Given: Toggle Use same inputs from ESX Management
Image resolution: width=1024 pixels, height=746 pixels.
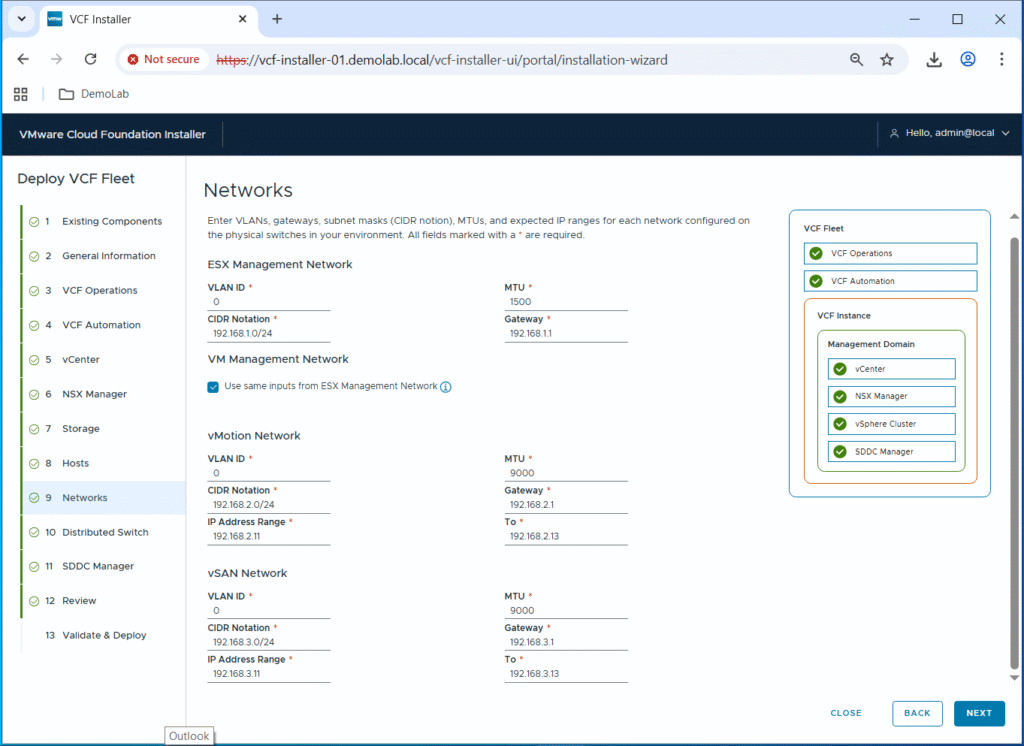Looking at the screenshot, I should pos(213,387).
